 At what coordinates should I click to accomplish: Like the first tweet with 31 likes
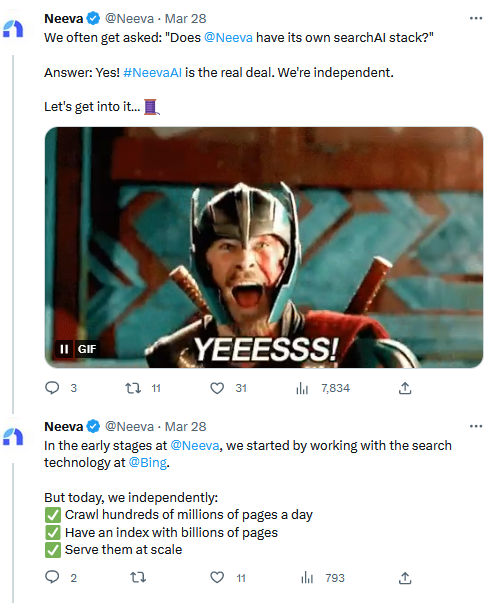[x=217, y=388]
